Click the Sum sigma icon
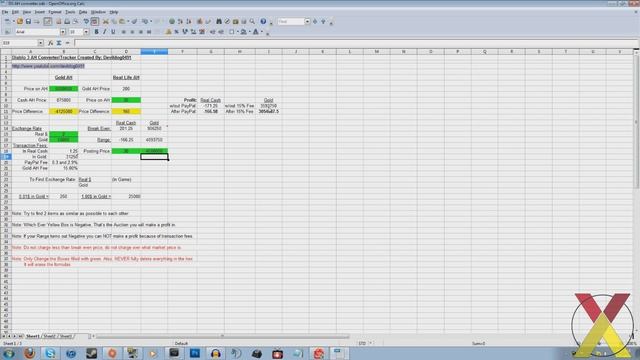 pos(59,43)
